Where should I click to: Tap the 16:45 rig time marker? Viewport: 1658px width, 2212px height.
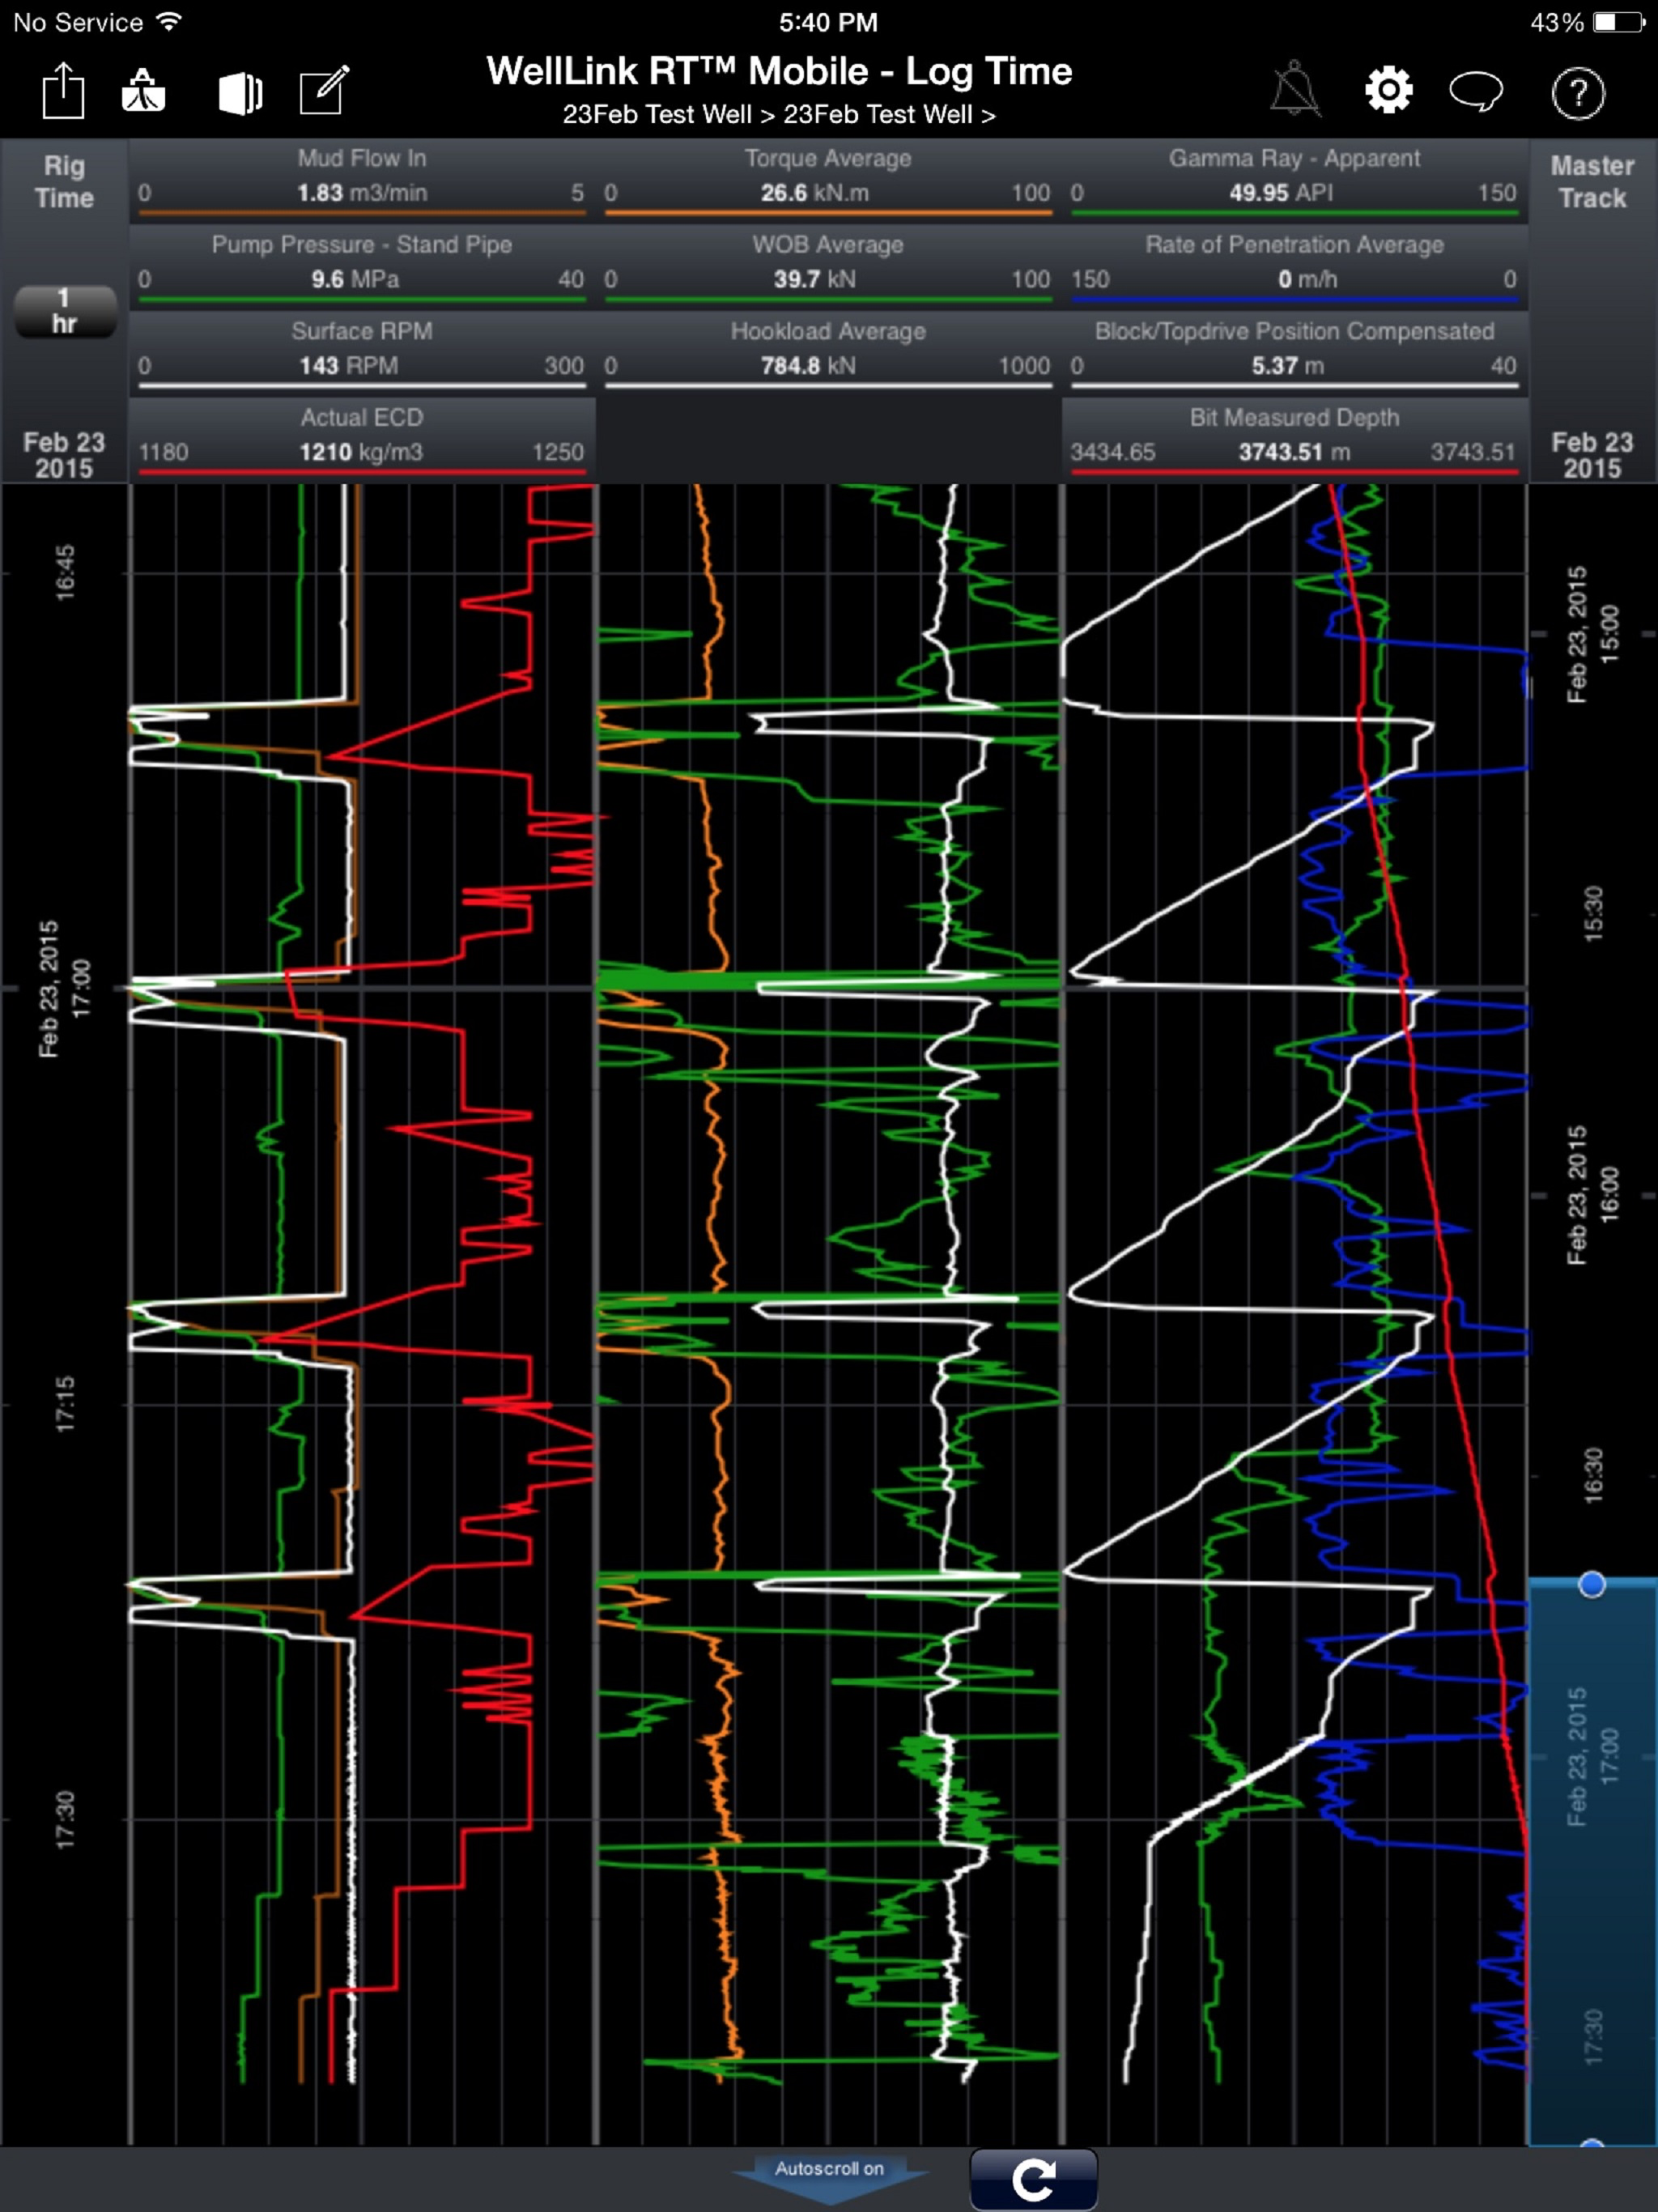65,572
